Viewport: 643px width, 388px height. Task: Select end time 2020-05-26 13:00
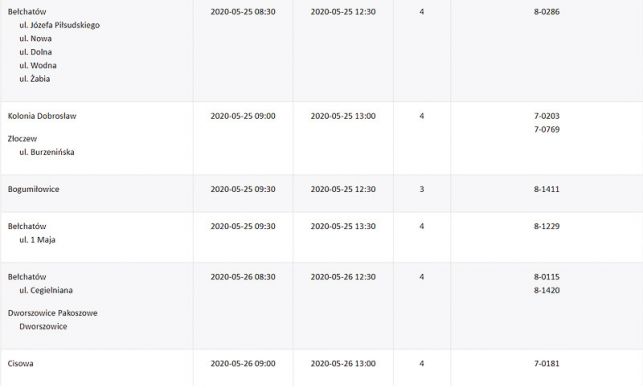point(343,363)
